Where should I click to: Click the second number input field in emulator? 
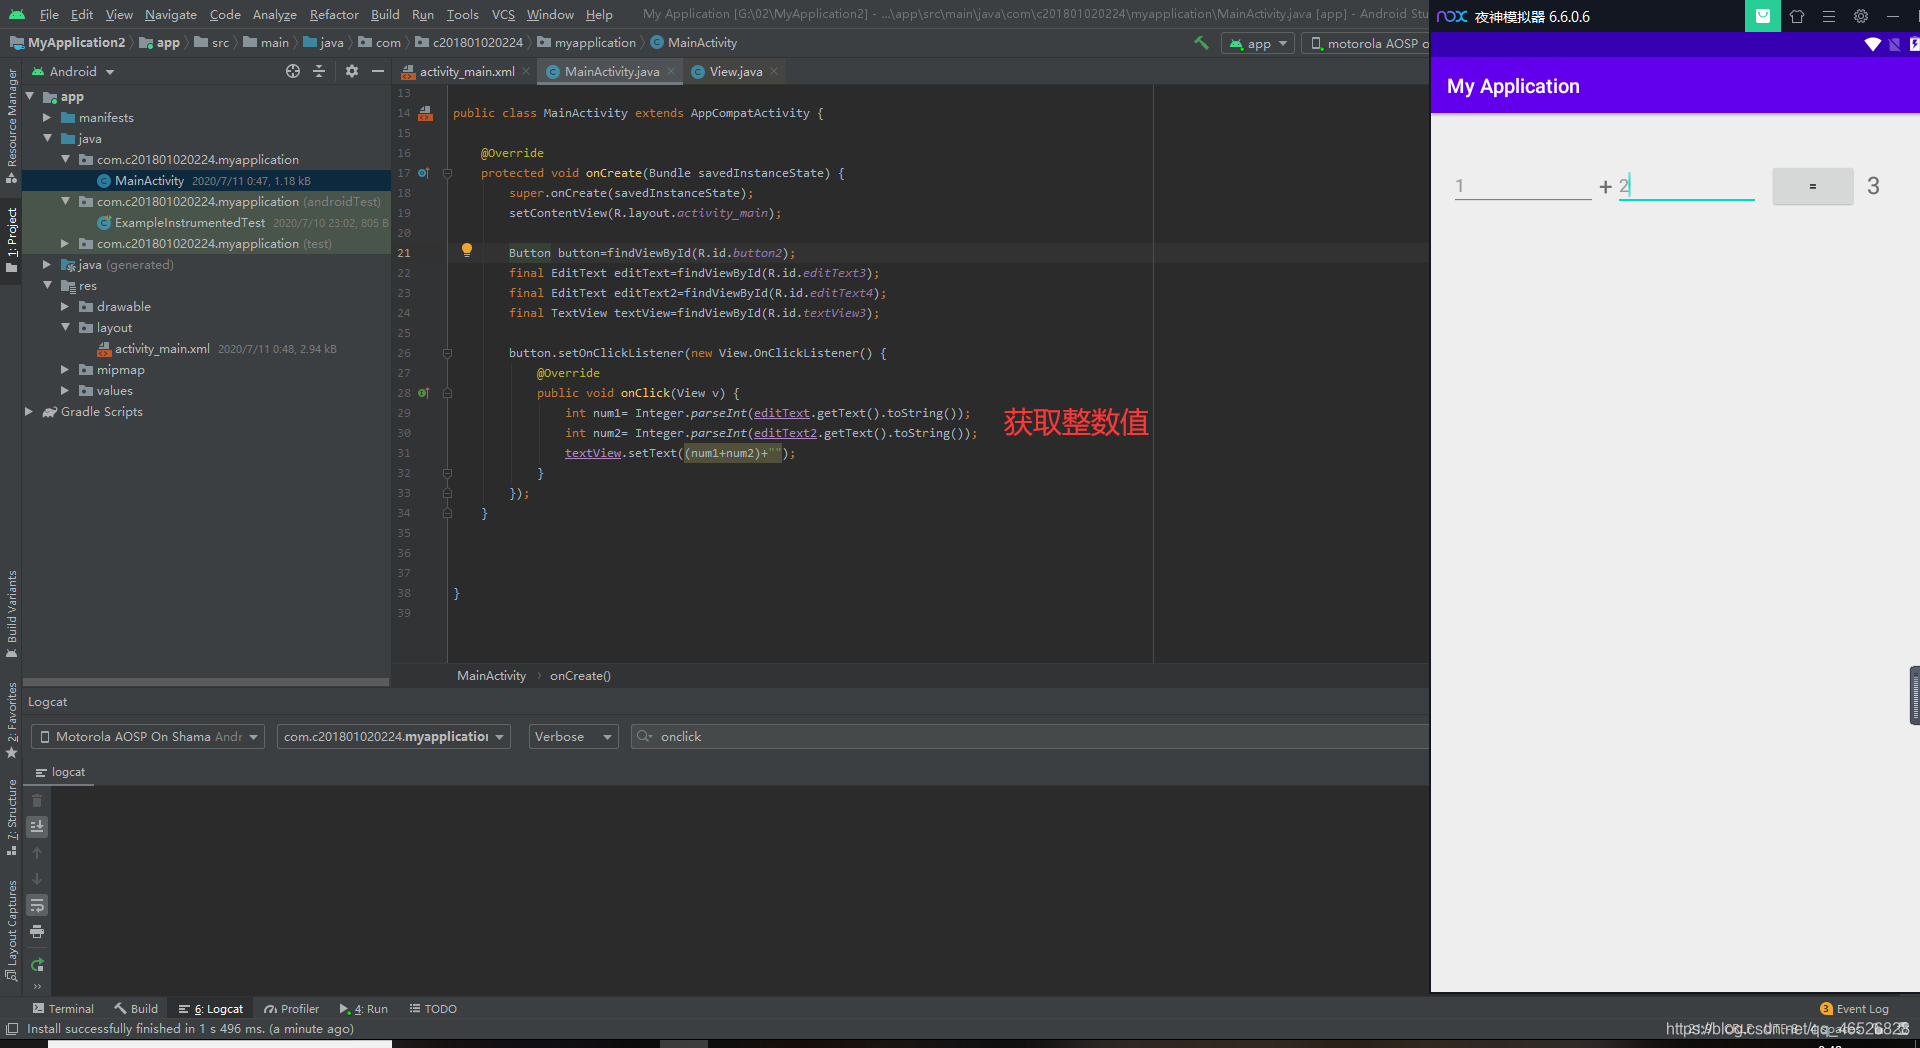[1687, 185]
